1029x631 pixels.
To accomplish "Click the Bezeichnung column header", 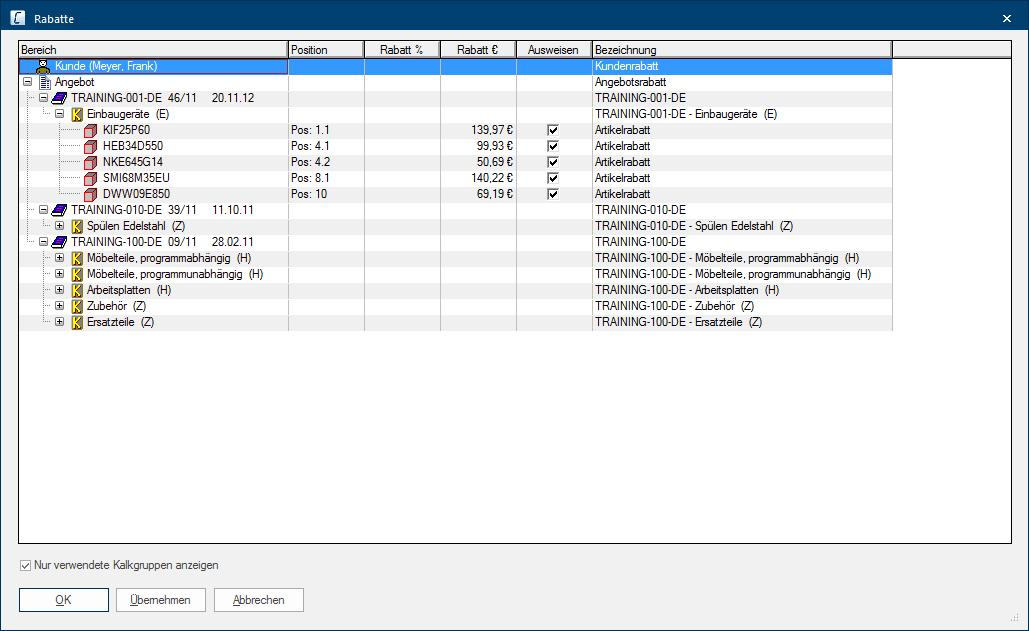I will [740, 50].
